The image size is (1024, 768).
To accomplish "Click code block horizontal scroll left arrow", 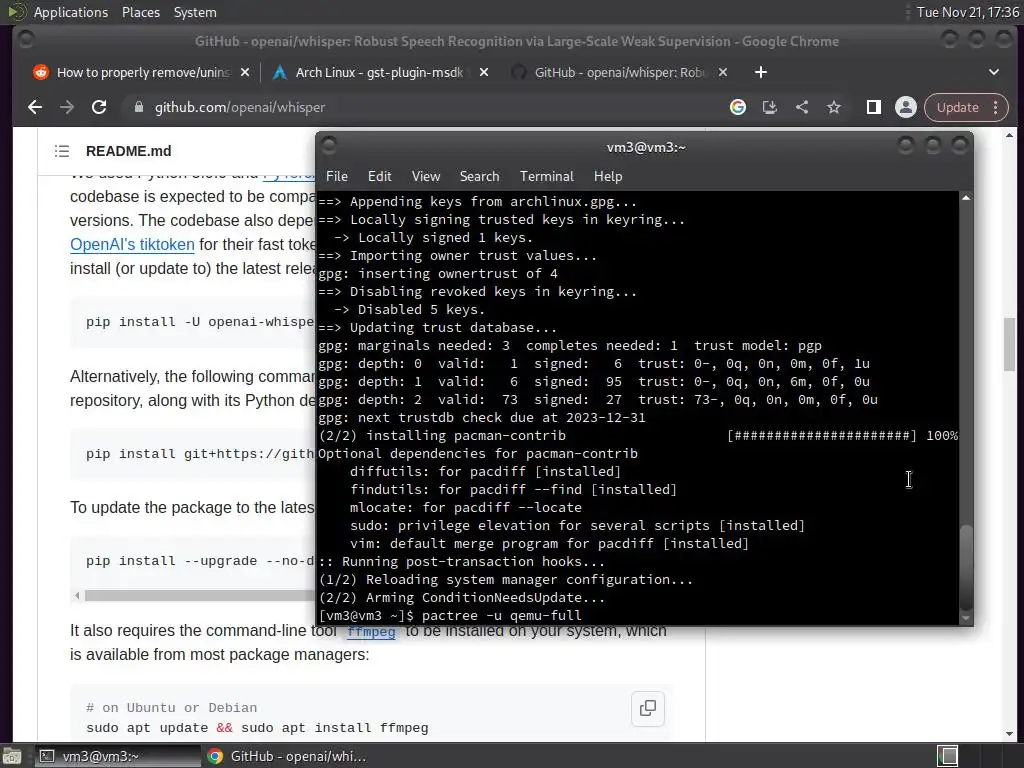I will (x=78, y=595).
